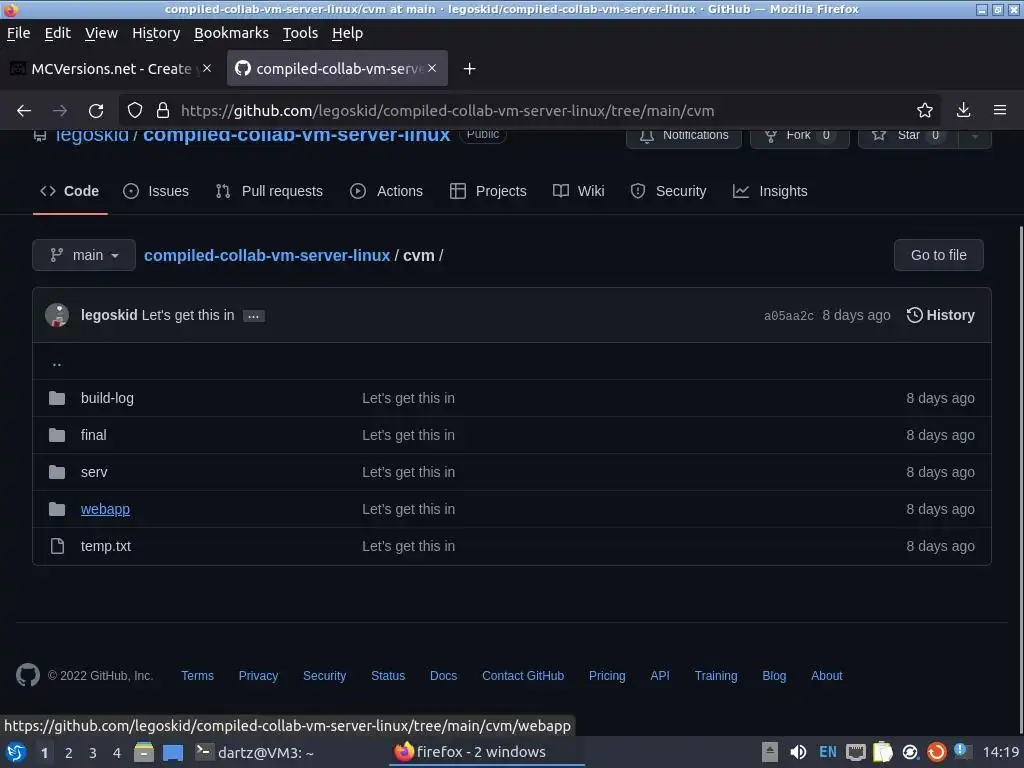1024x768 pixels.
Task: Open the repository Security tab
Action: [x=668, y=191]
